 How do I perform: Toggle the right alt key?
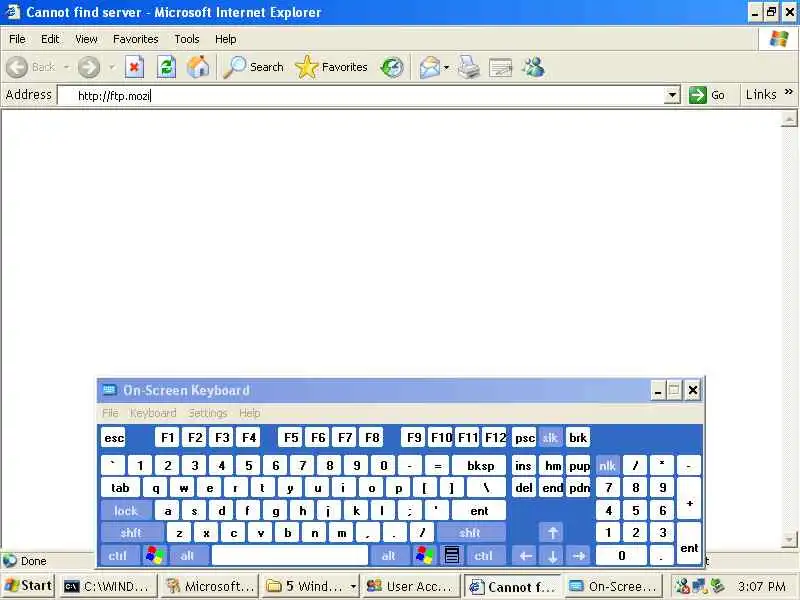[389, 555]
